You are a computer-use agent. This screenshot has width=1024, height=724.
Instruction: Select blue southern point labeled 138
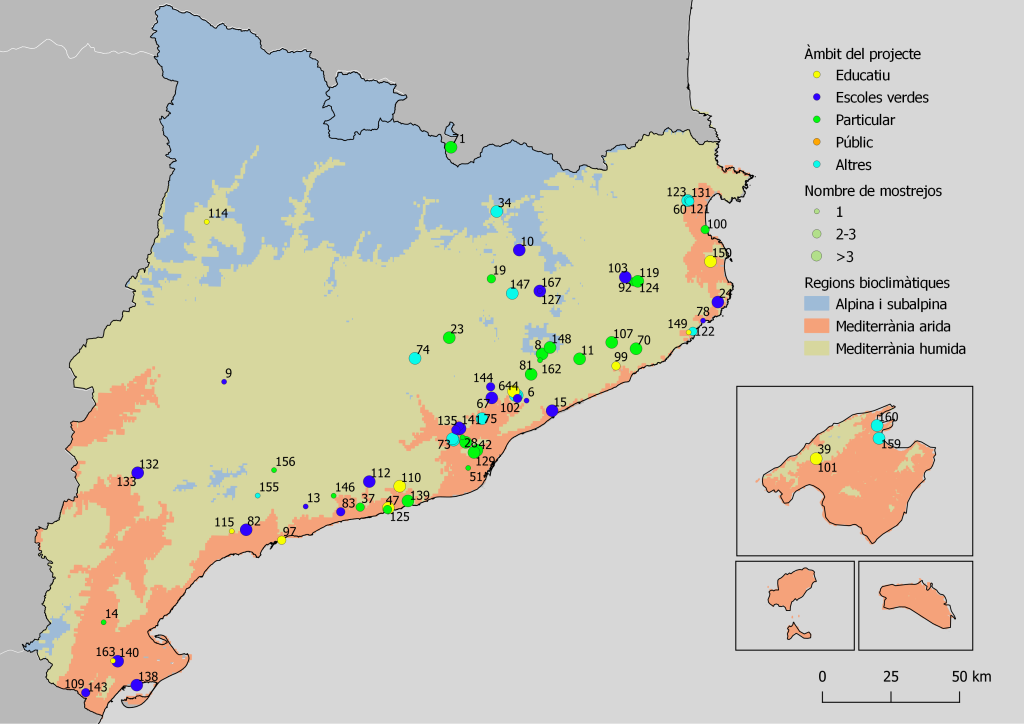[x=136, y=685]
